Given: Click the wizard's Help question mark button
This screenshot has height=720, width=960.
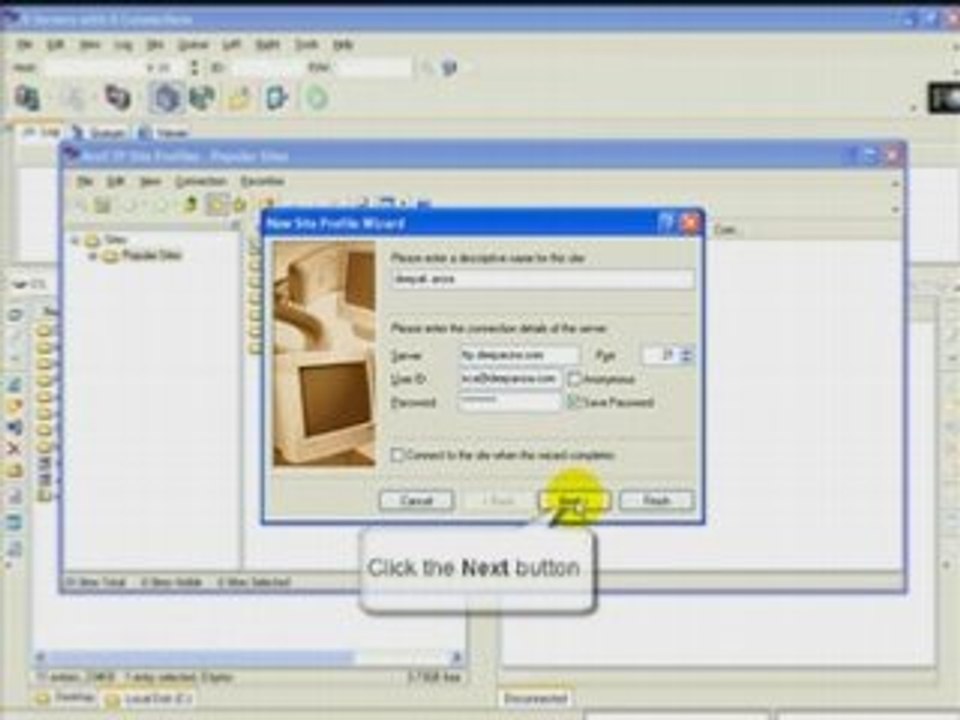Looking at the screenshot, I should tap(666, 223).
